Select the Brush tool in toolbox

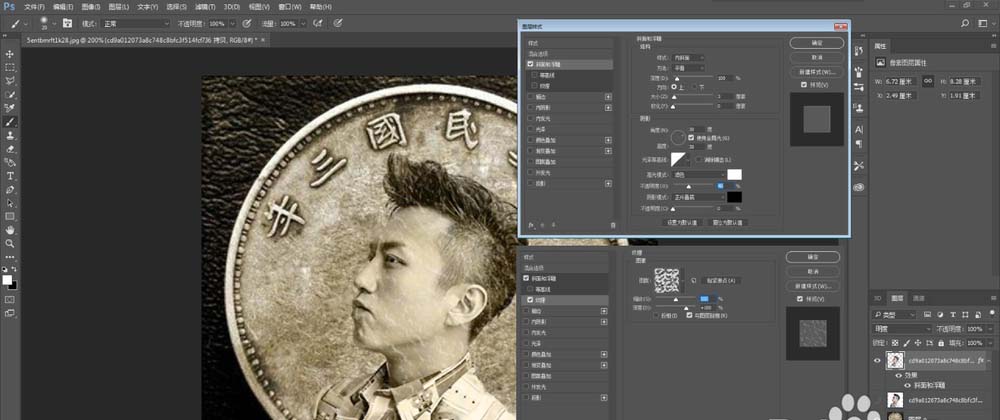pos(10,122)
